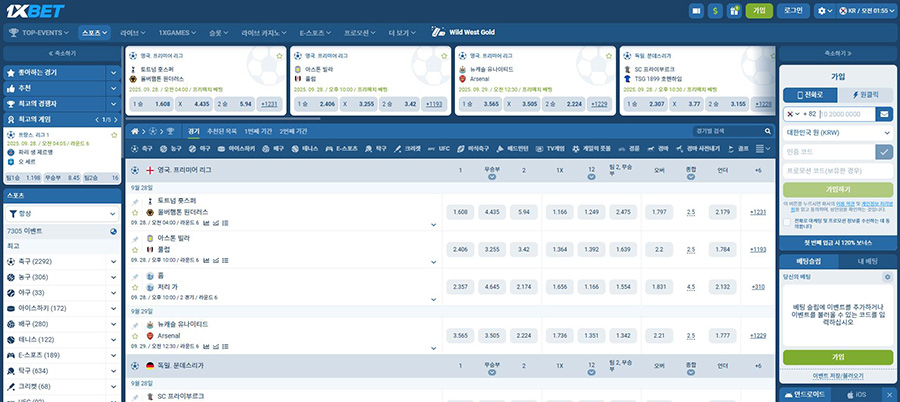Bet on 1.608 odds for 토트넘 홋스퍼 row
Screen dimensions: 900x402
click(460, 212)
